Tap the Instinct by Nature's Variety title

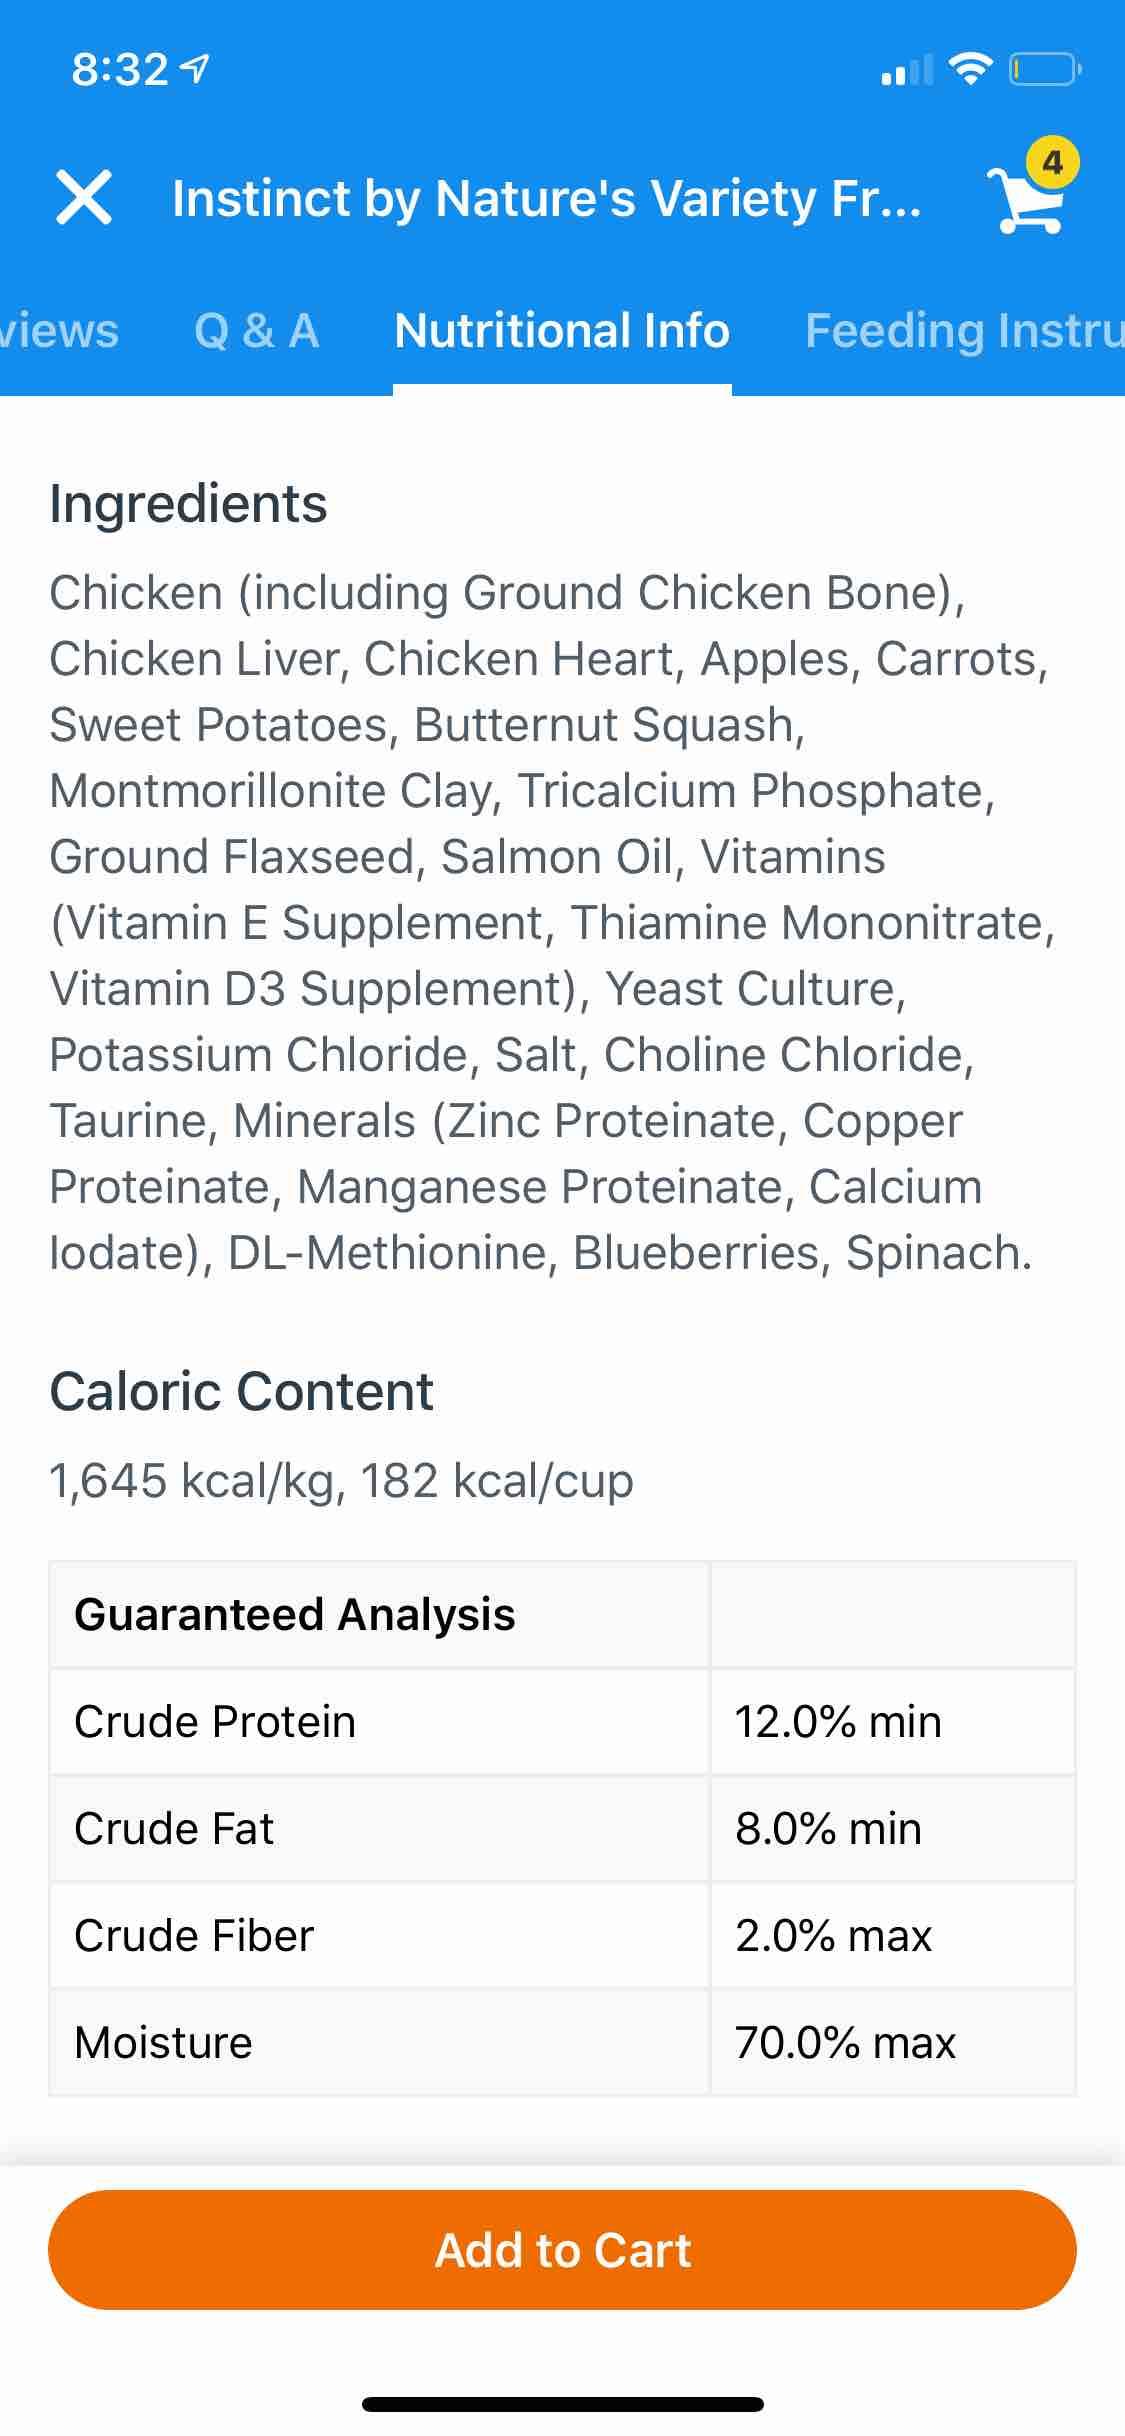(x=547, y=198)
